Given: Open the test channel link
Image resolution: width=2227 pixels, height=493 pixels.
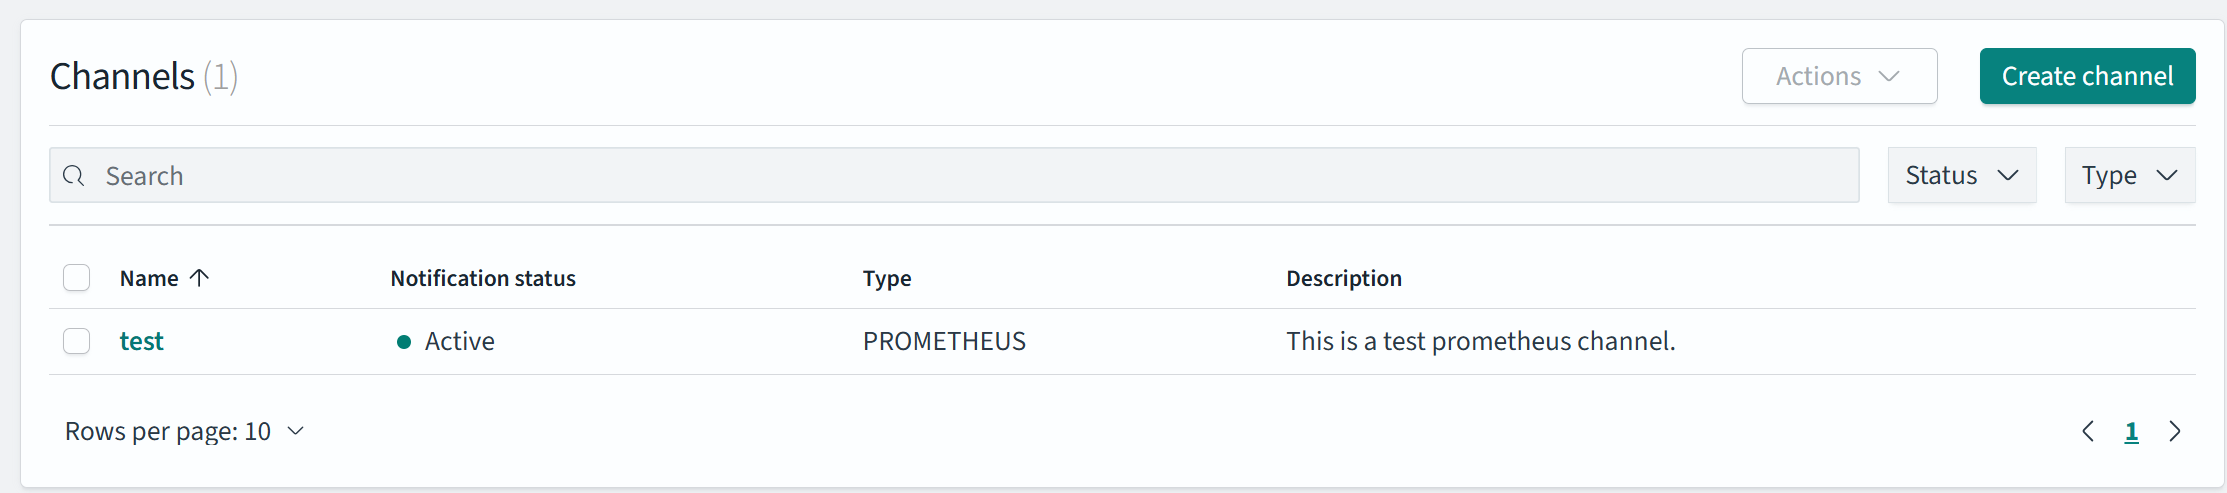Looking at the screenshot, I should [141, 341].
